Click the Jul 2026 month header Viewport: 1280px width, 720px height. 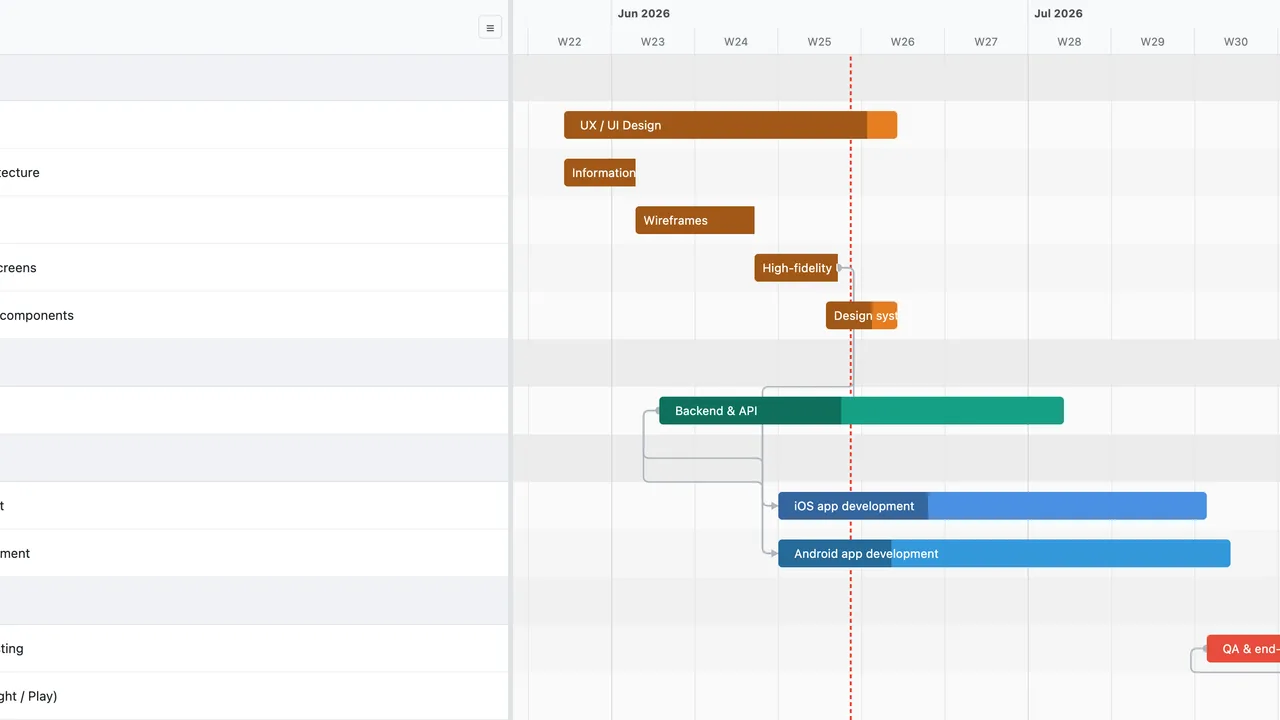tap(1058, 14)
